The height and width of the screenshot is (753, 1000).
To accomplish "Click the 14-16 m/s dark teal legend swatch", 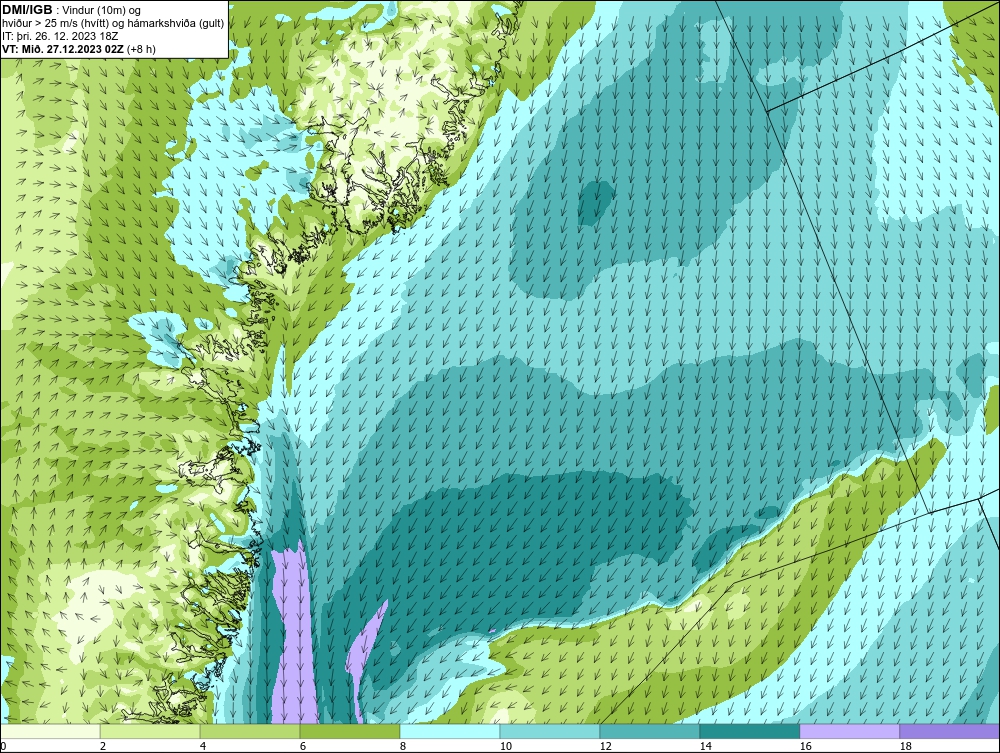I will pyautogui.click(x=749, y=731).
